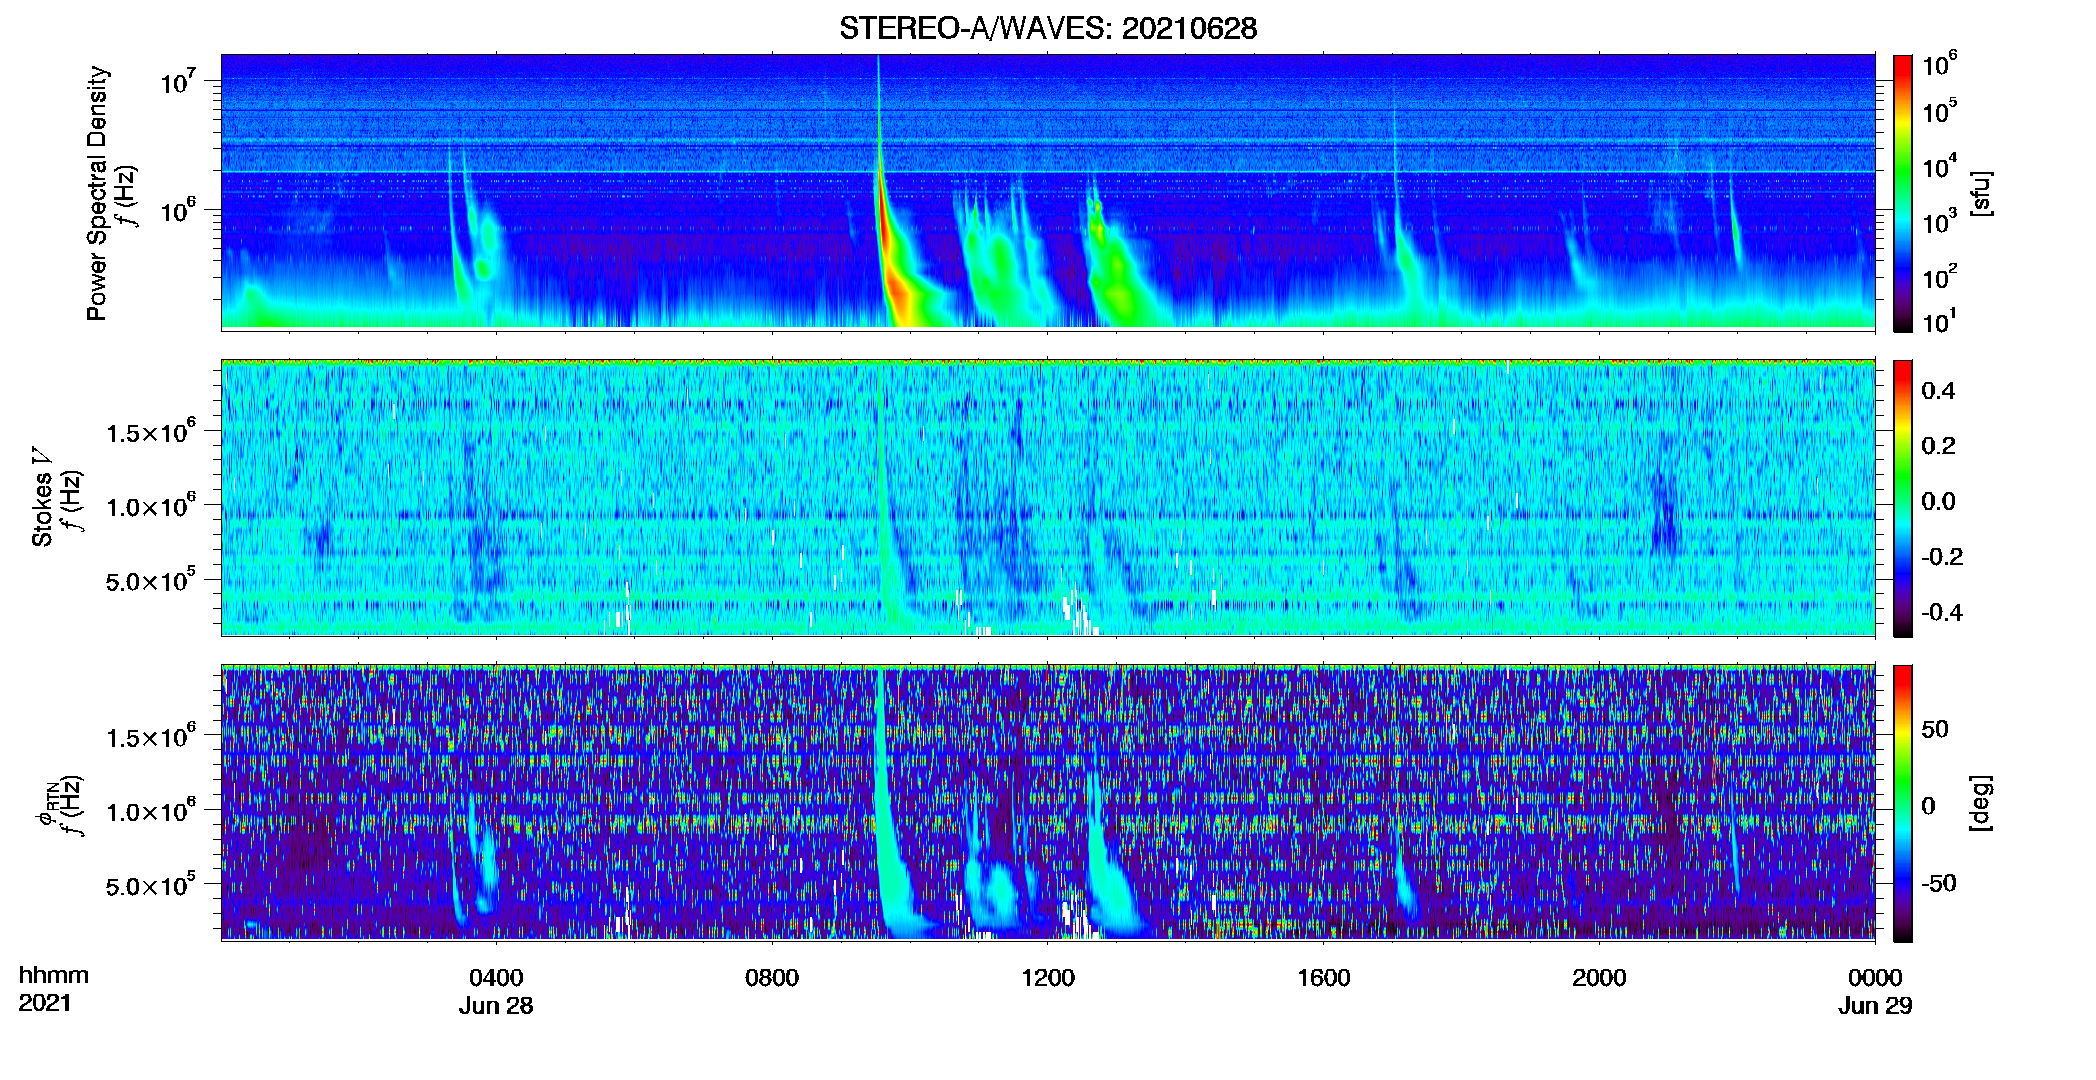Click the 2000 time axis label
2096x1080 pixels.
1599,978
